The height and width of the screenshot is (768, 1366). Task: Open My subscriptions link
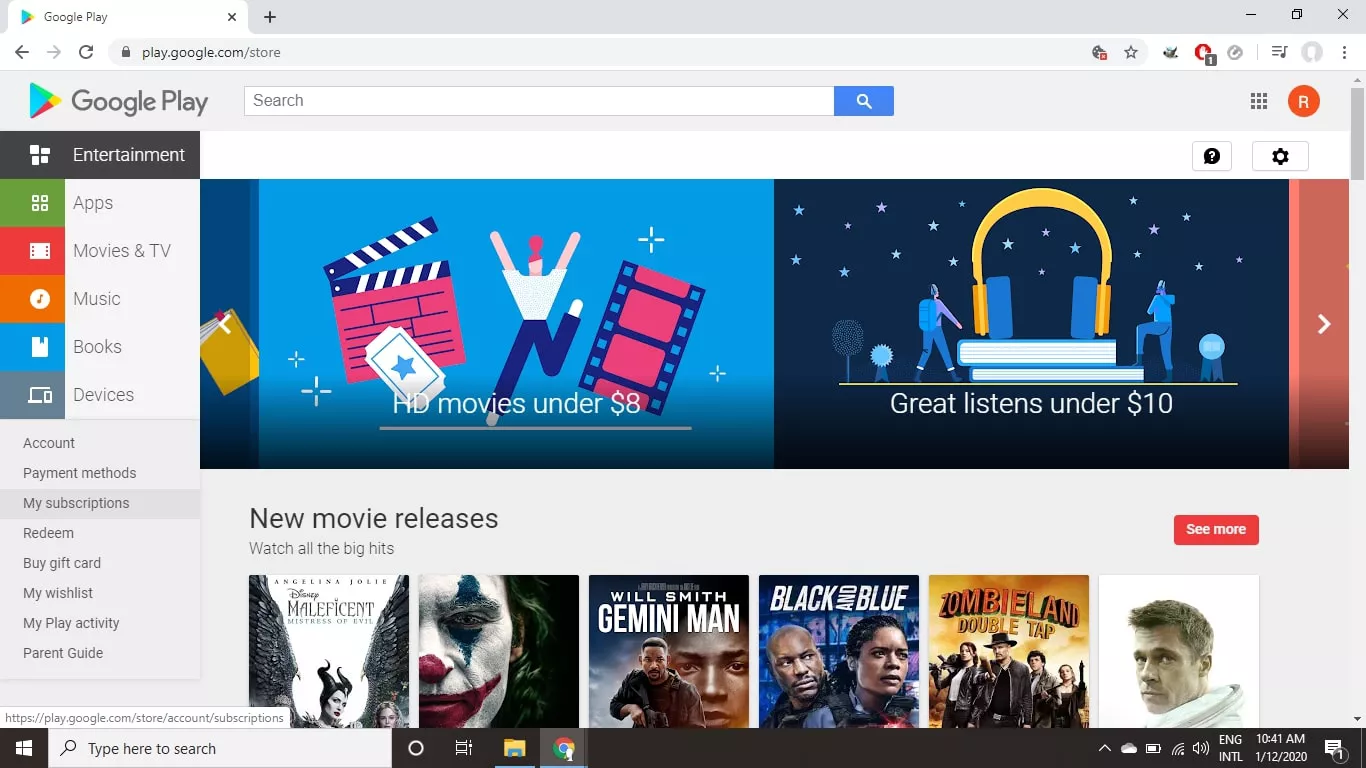click(x=76, y=503)
